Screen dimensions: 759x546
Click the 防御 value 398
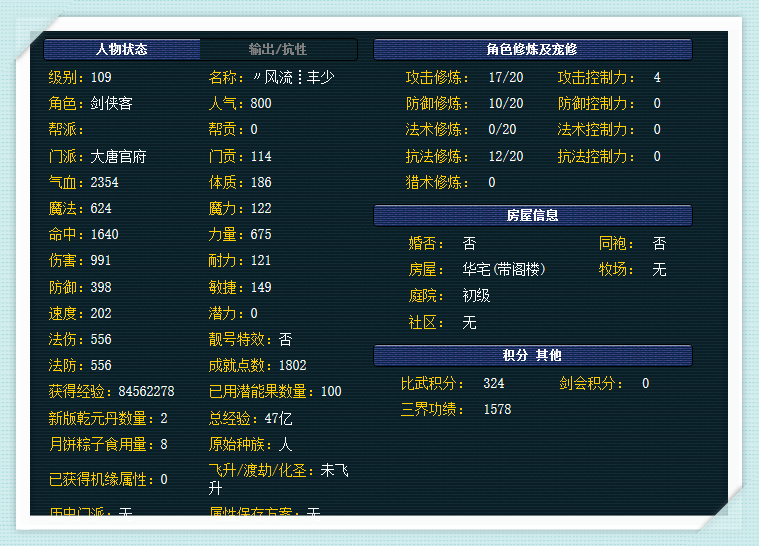[101, 288]
